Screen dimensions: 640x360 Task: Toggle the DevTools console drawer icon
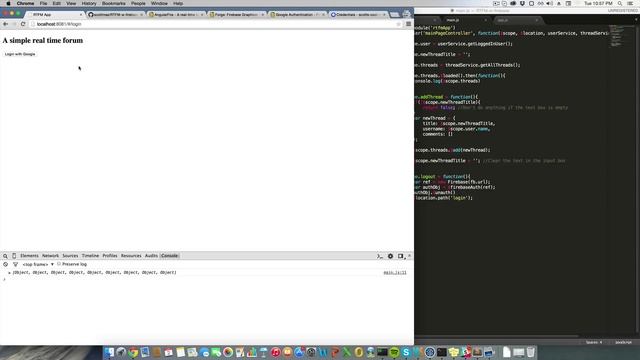[x=380, y=256]
